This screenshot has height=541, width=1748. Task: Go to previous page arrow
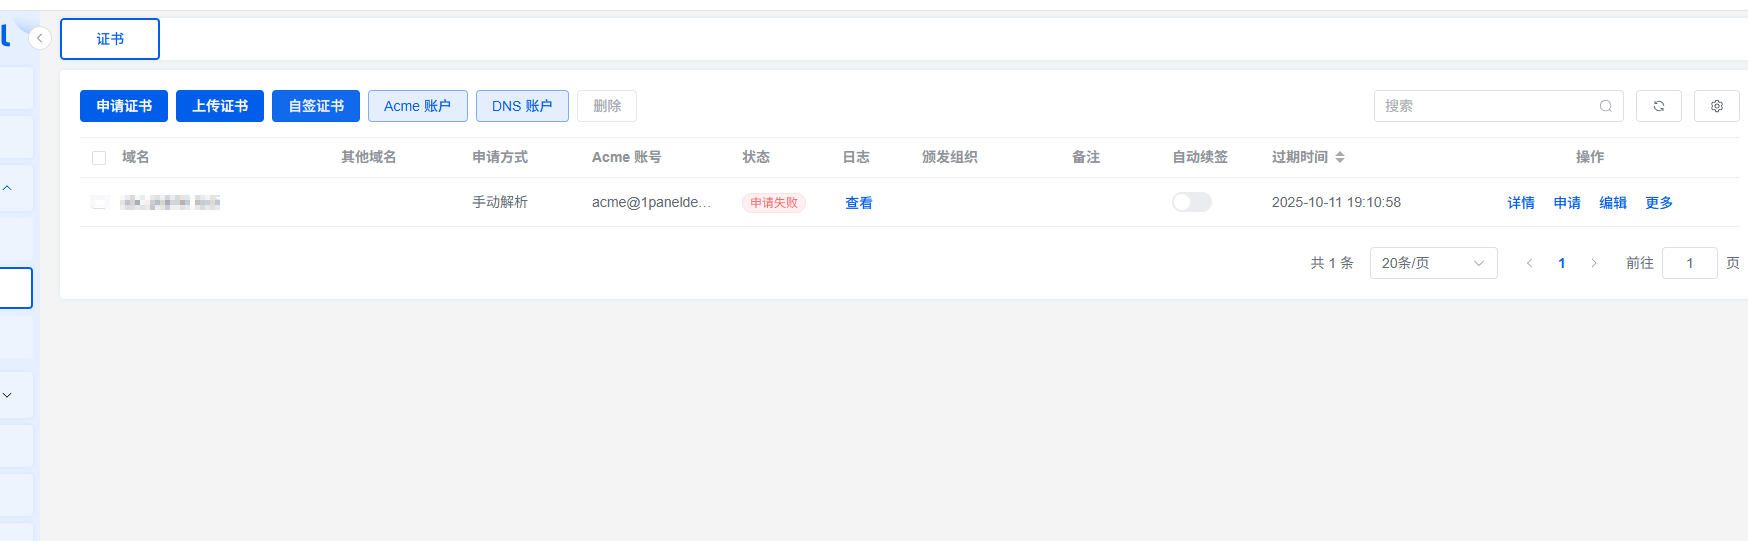pyautogui.click(x=1529, y=263)
